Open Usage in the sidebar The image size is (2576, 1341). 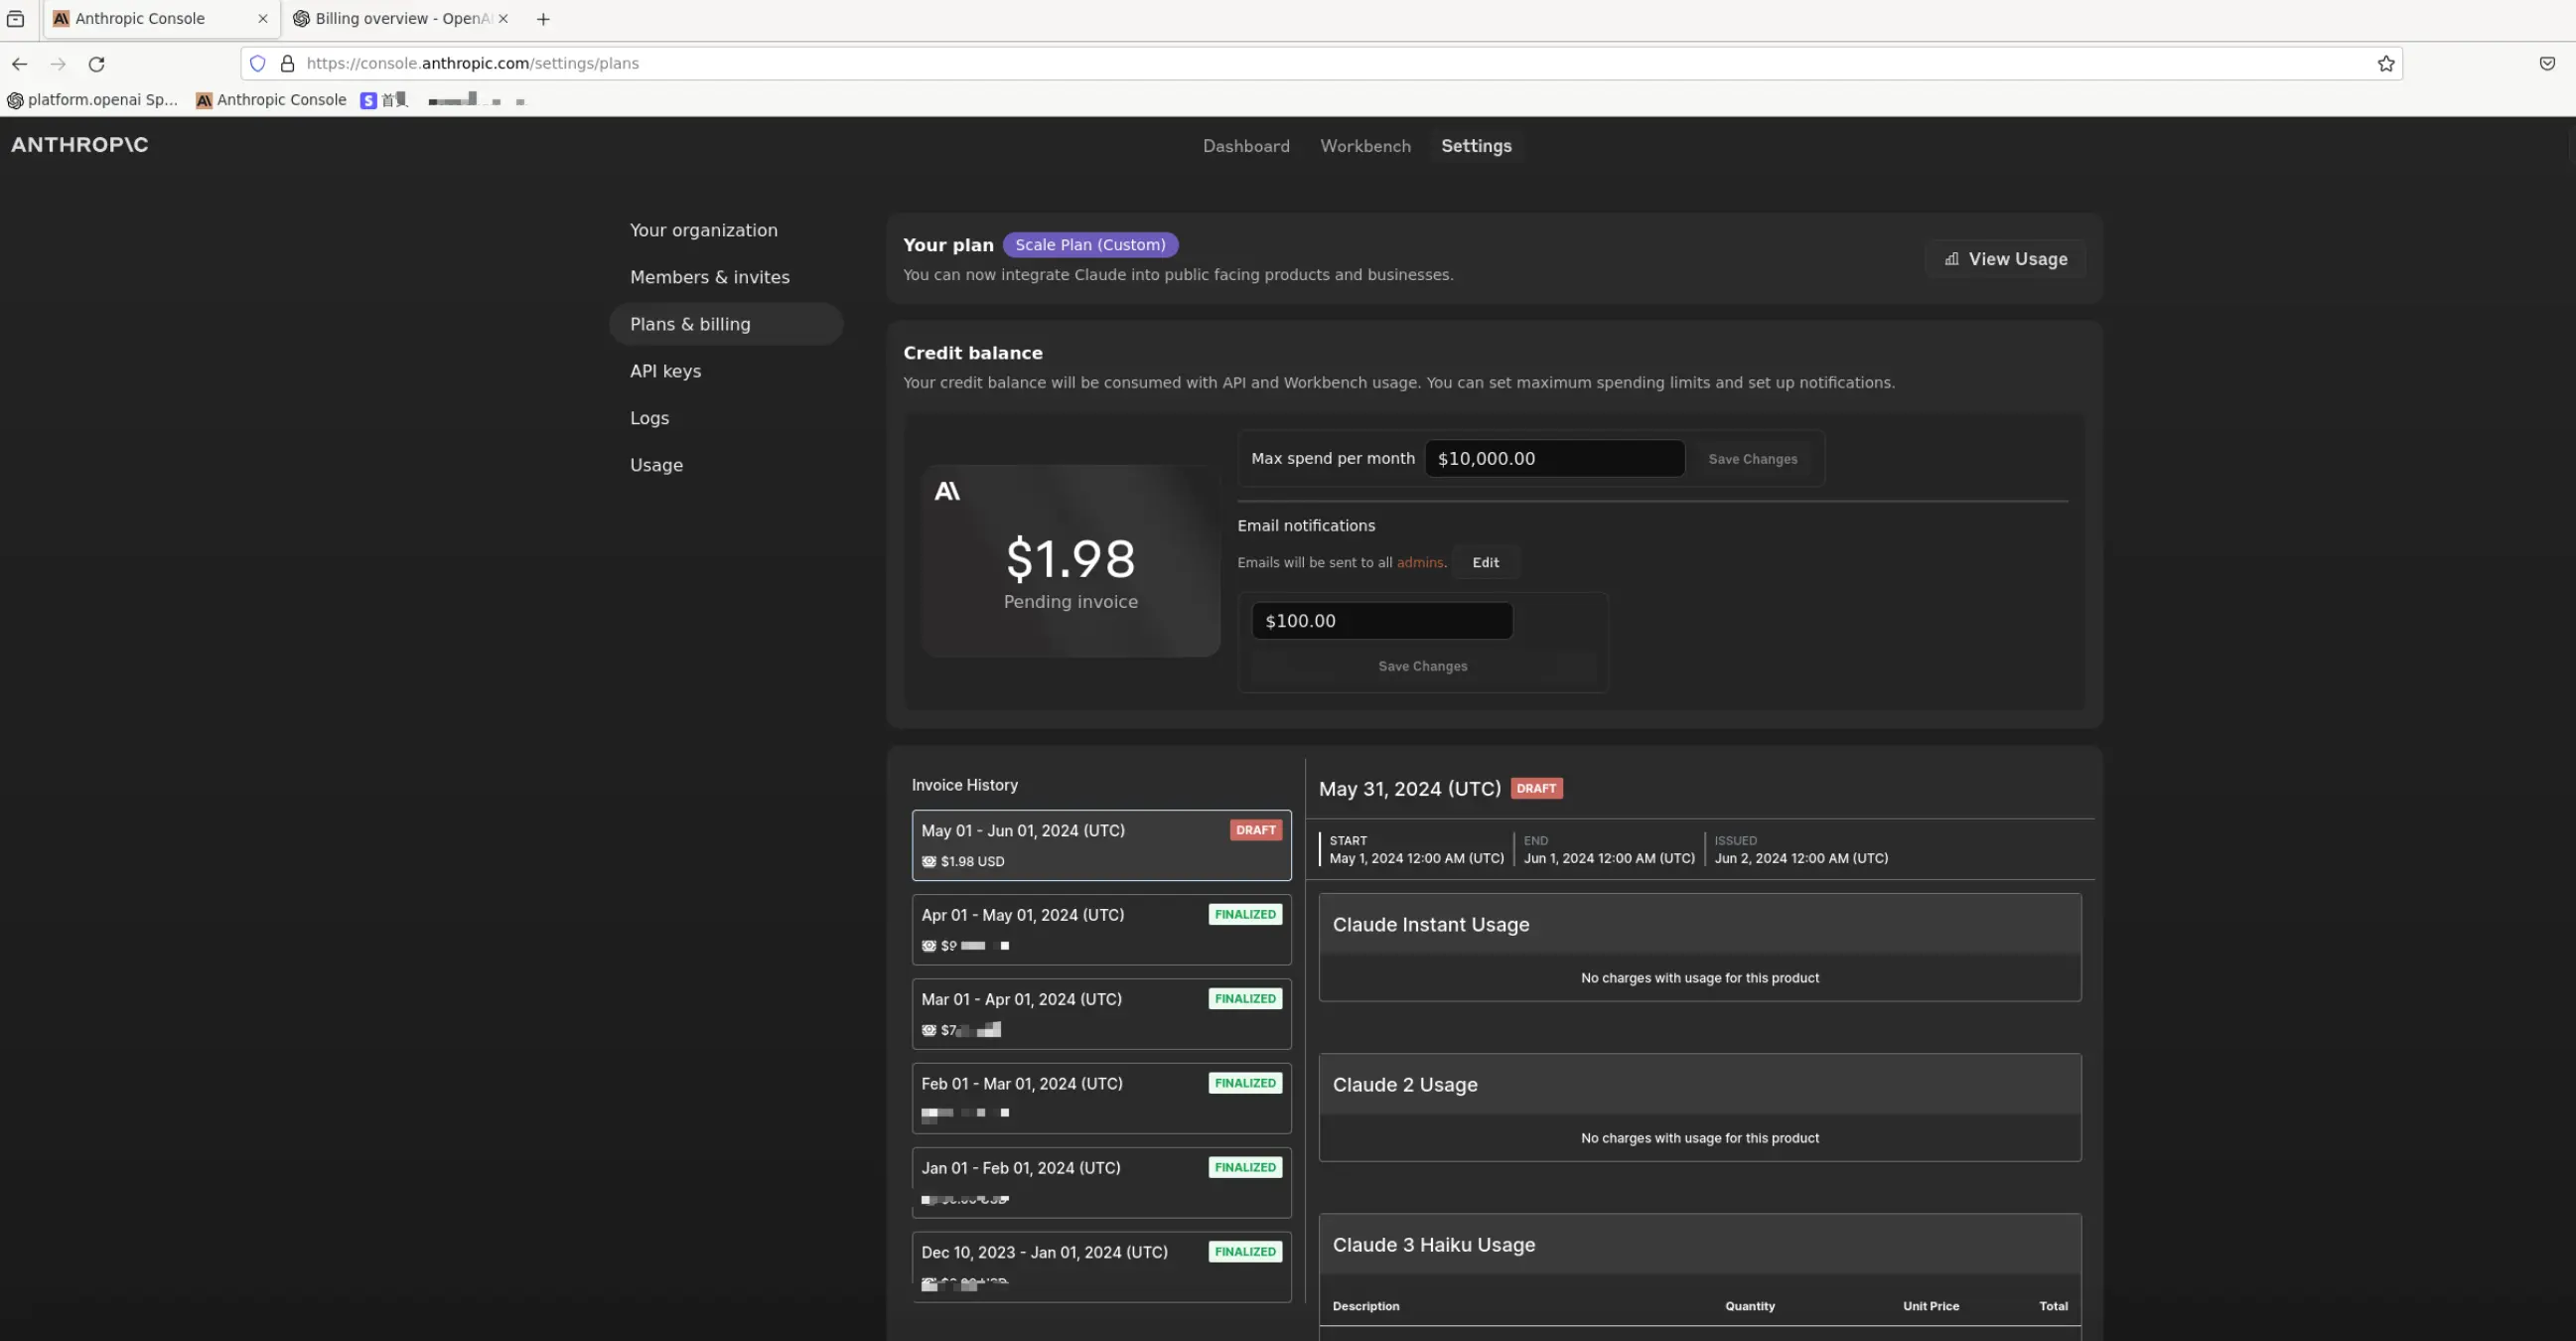pyautogui.click(x=656, y=466)
